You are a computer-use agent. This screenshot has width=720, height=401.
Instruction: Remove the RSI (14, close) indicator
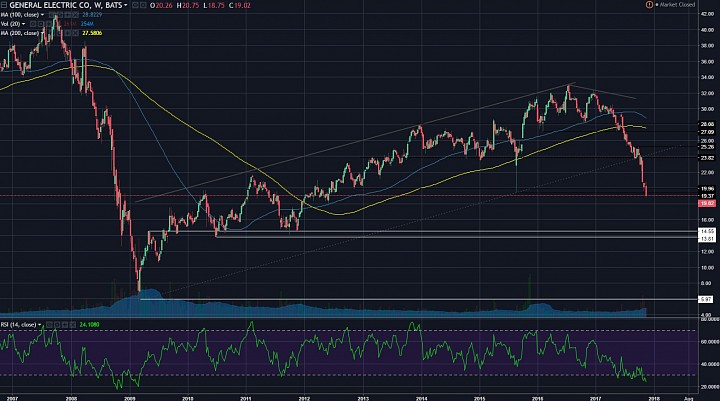tap(73, 325)
